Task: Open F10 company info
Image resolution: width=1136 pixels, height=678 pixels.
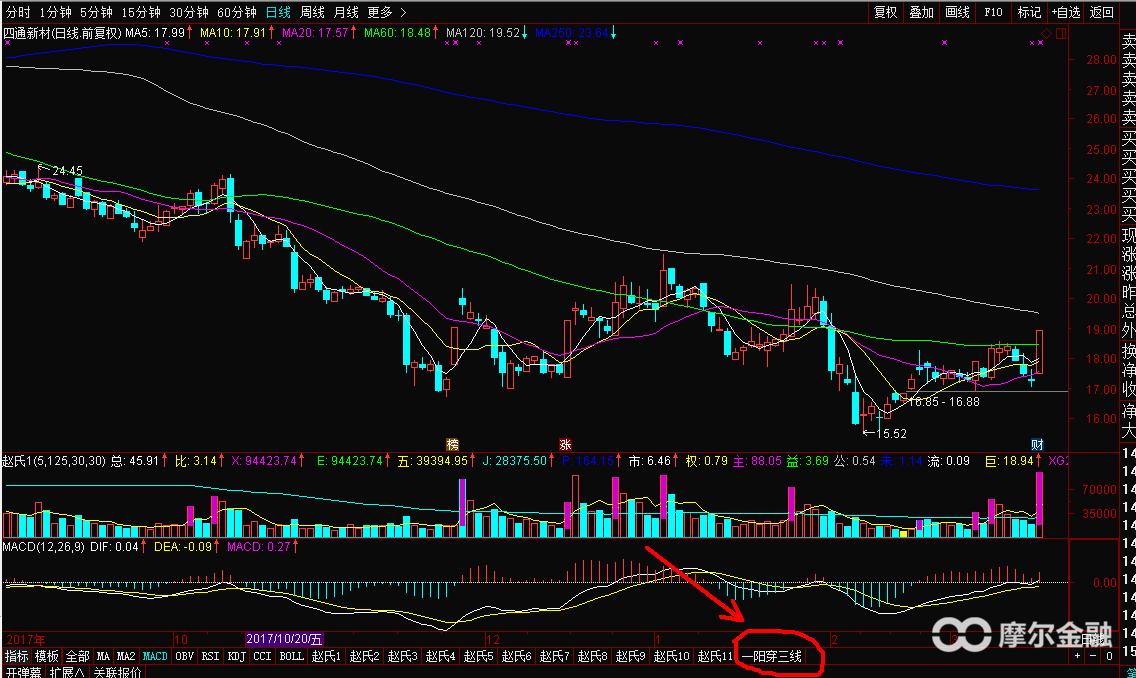Action: [x=993, y=12]
